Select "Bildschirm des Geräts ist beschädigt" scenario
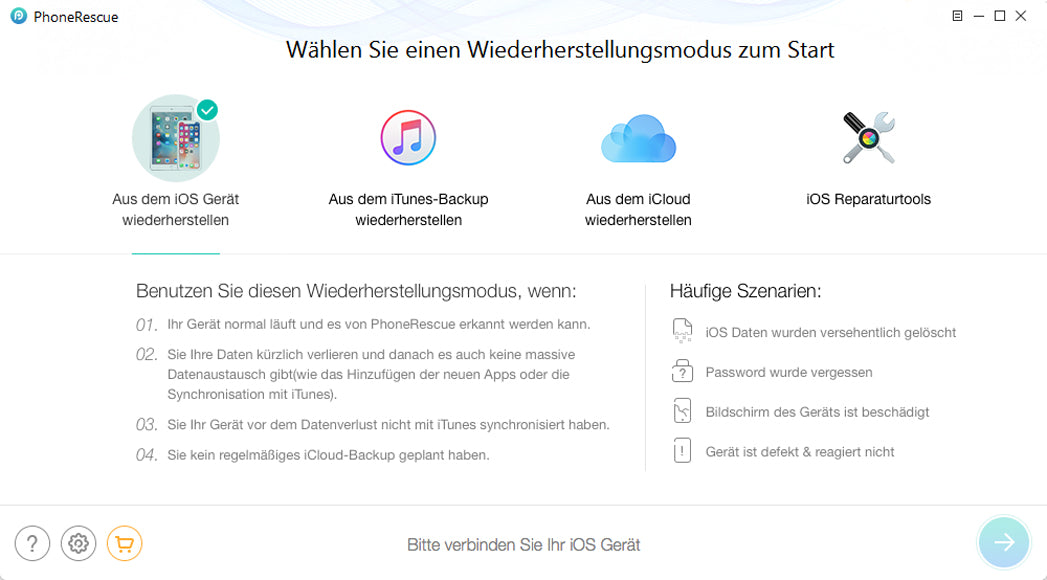The width and height of the screenshot is (1047, 580). click(817, 412)
